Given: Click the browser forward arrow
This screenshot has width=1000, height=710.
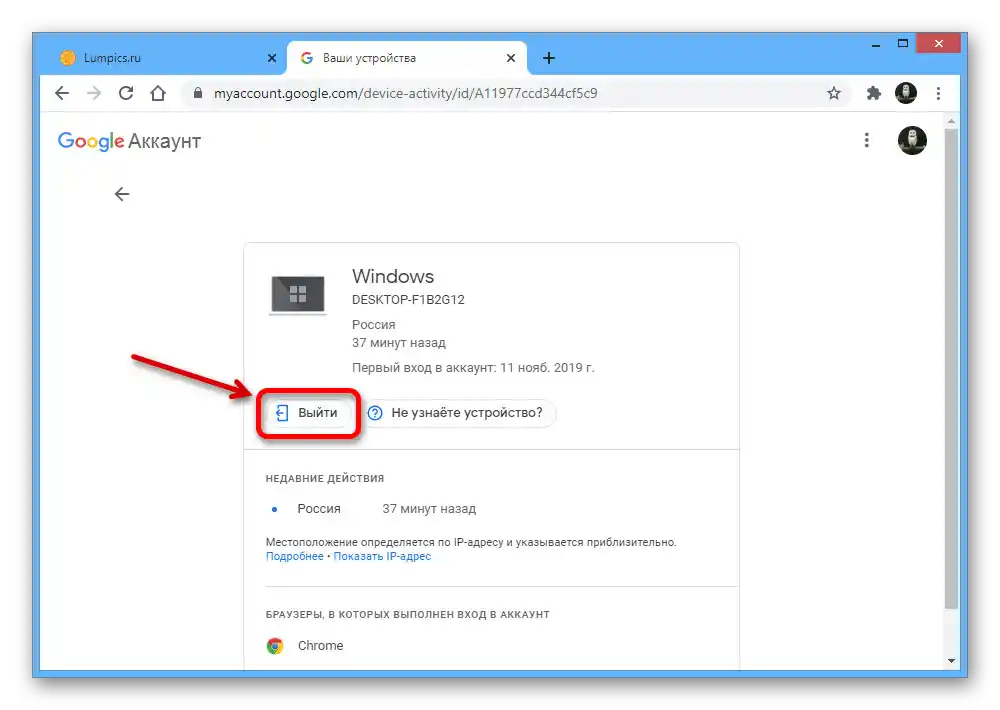Looking at the screenshot, I should (x=94, y=93).
